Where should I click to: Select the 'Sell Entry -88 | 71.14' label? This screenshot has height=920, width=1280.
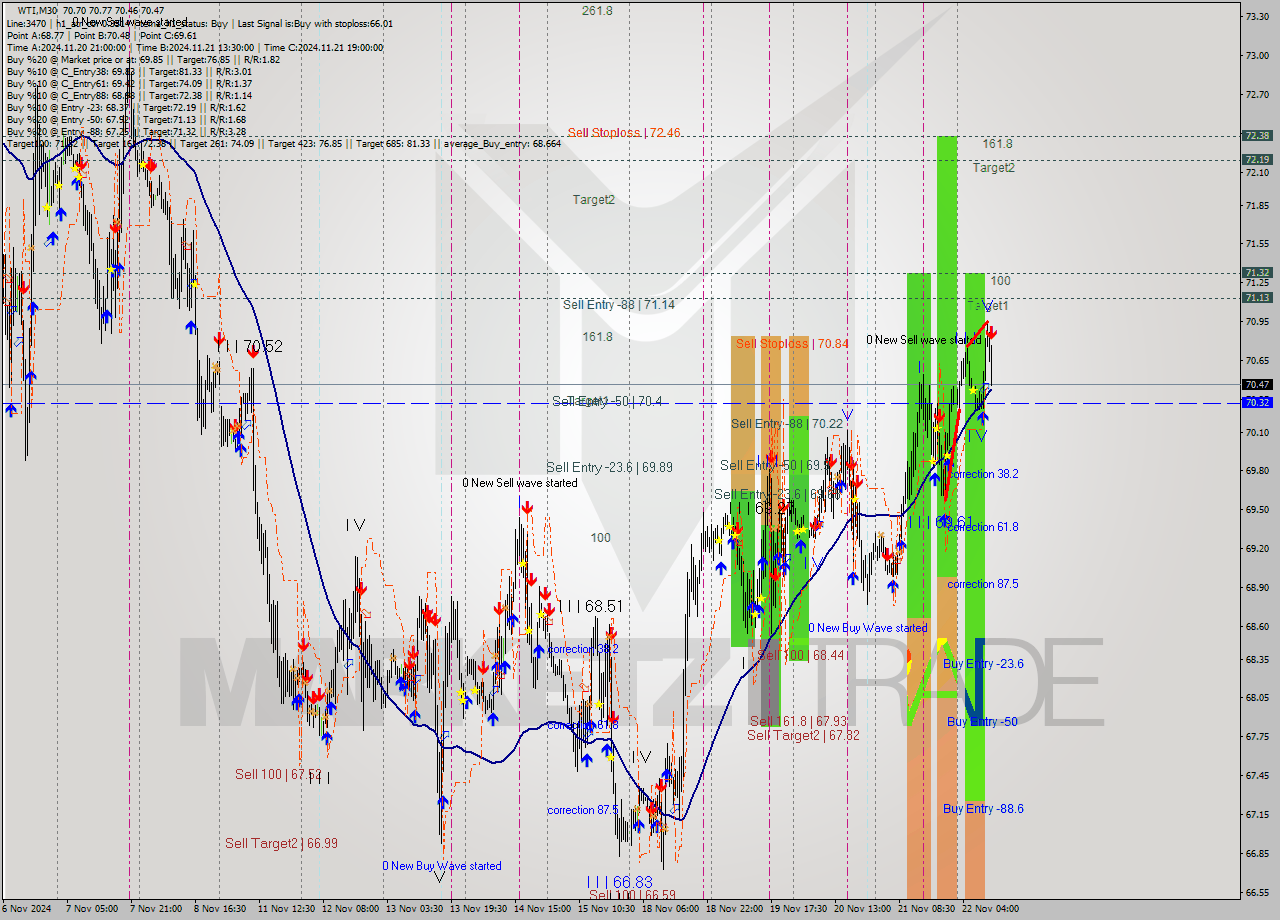click(x=618, y=305)
